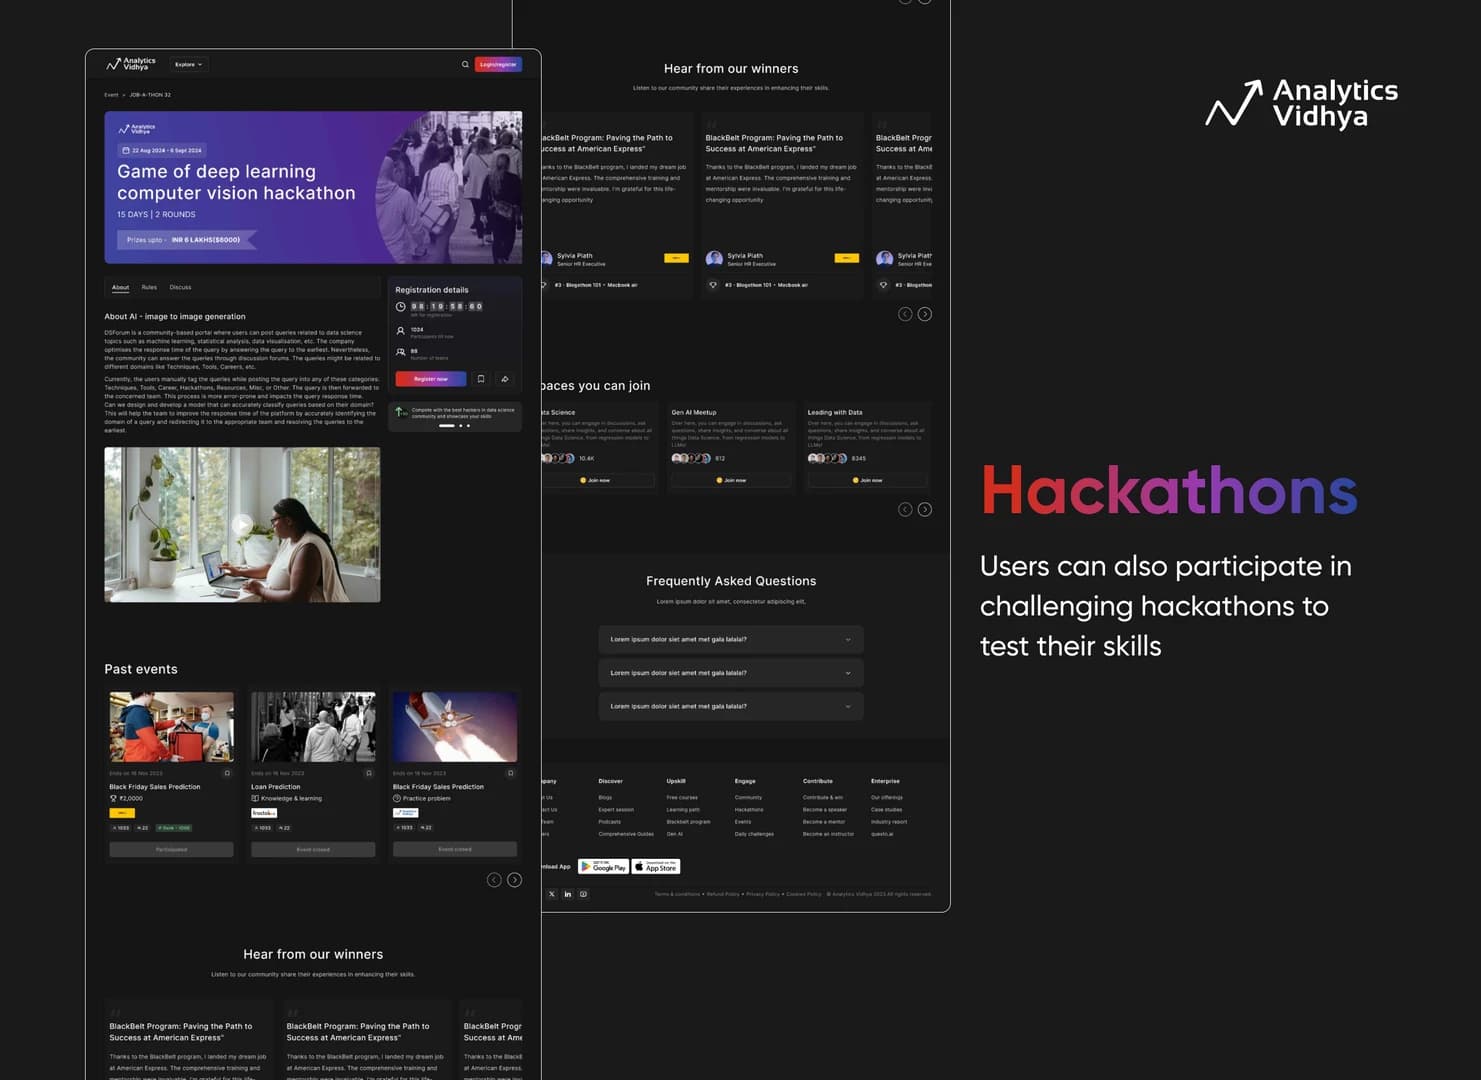The width and height of the screenshot is (1481, 1080).
Task: Open the Terms & conditions footer link
Action: [677, 894]
